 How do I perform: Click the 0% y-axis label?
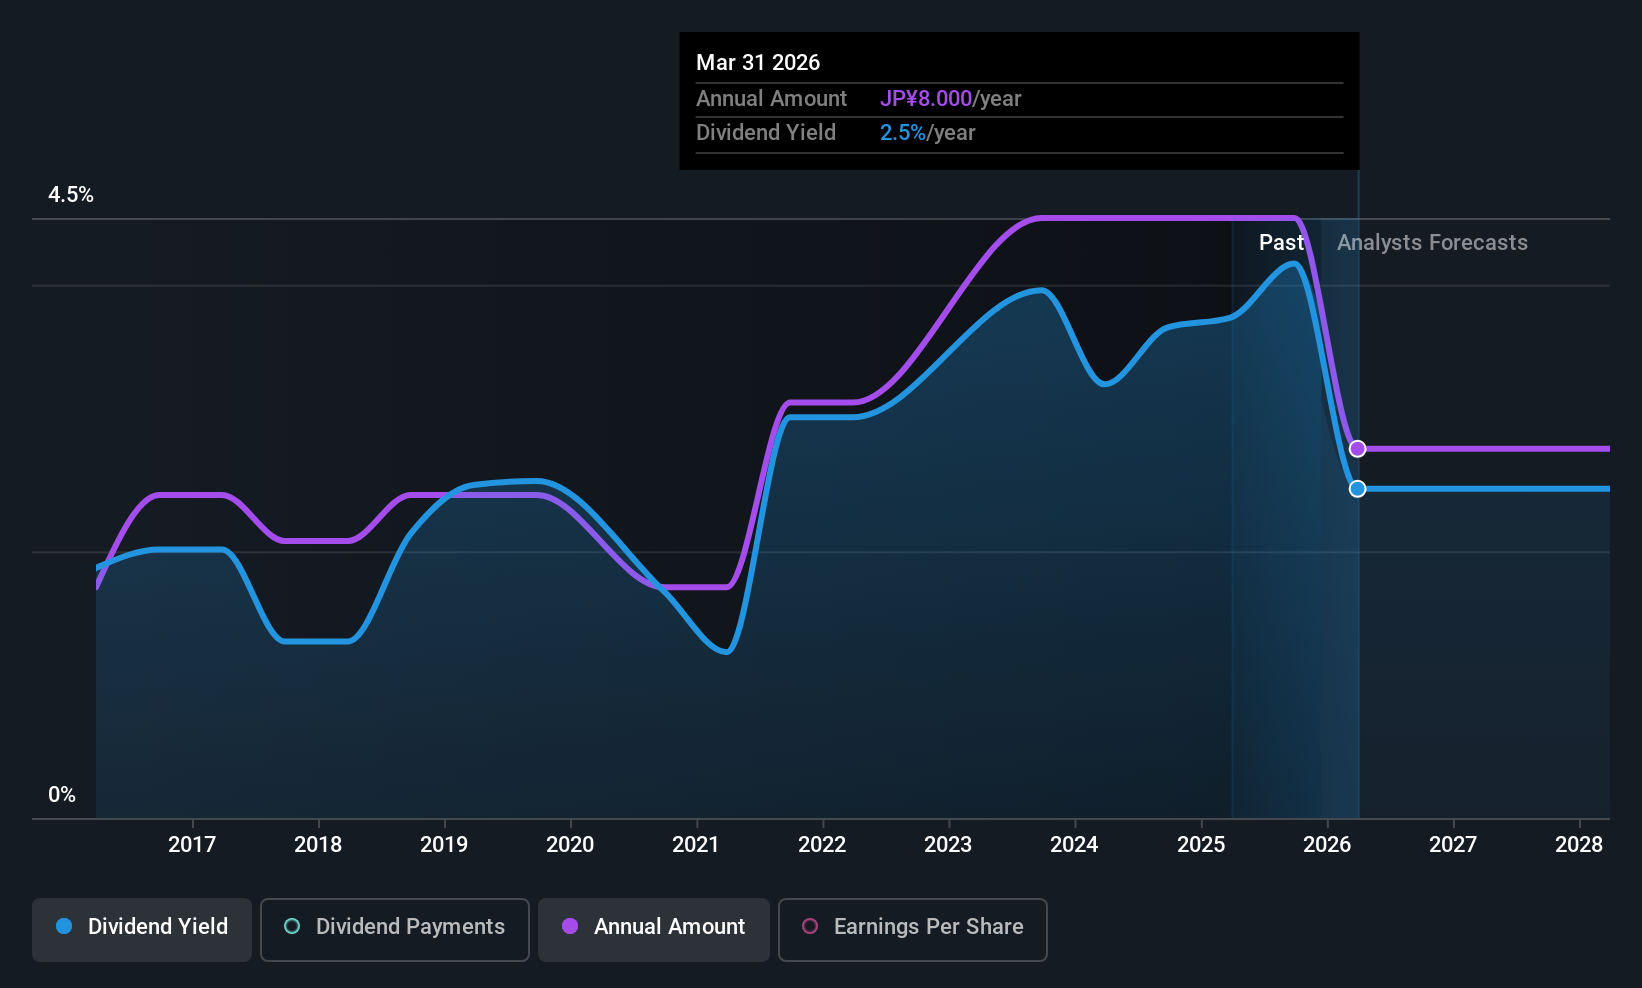click(x=62, y=795)
